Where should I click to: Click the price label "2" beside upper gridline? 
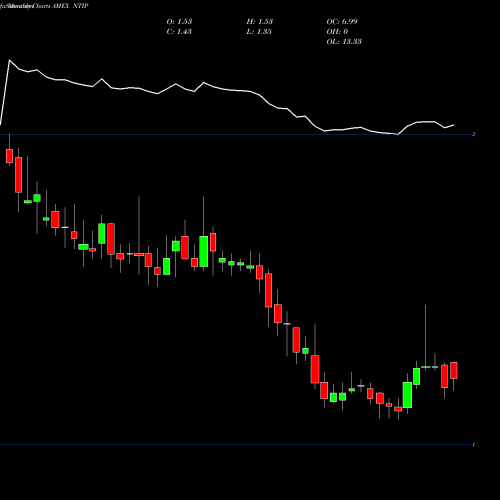click(473, 134)
